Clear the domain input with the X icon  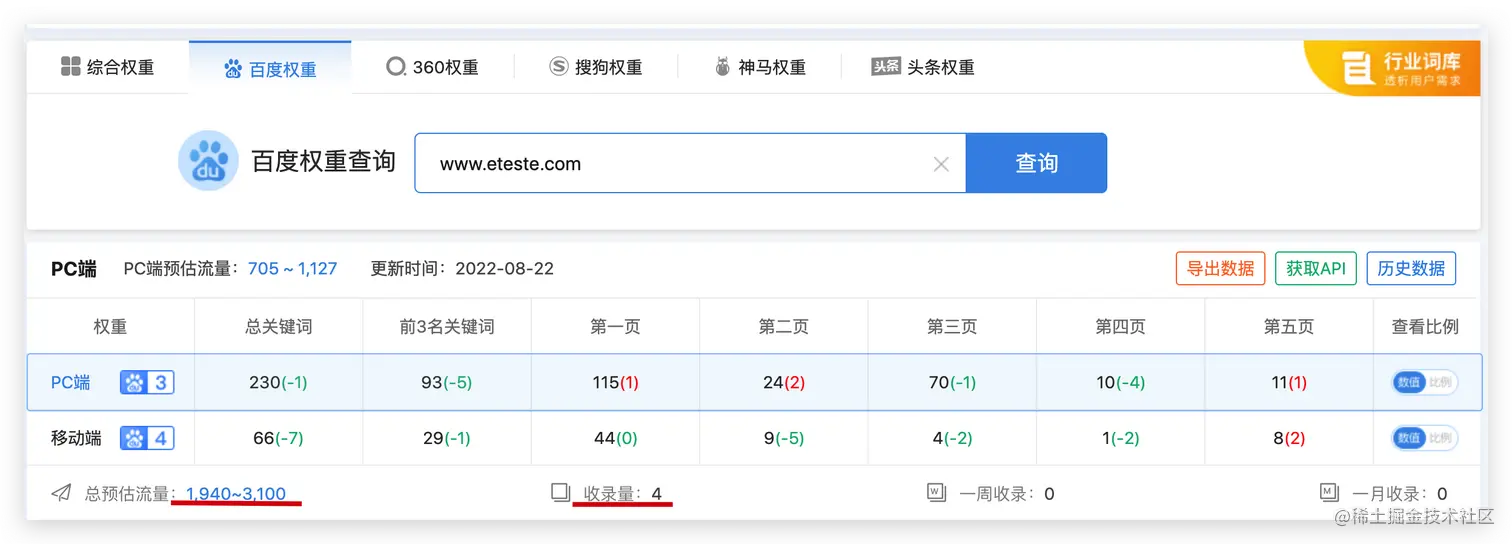[x=941, y=164]
